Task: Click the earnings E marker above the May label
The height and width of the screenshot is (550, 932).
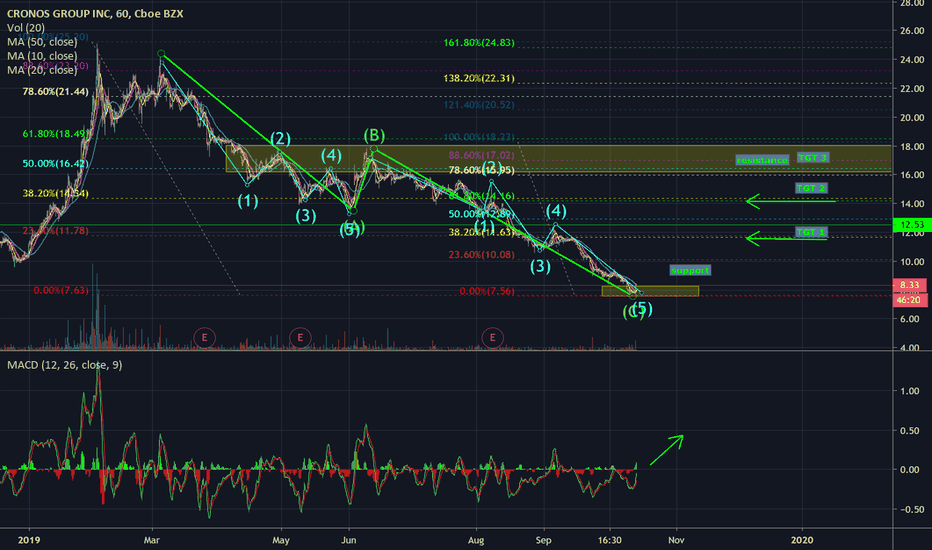Action: [300, 338]
